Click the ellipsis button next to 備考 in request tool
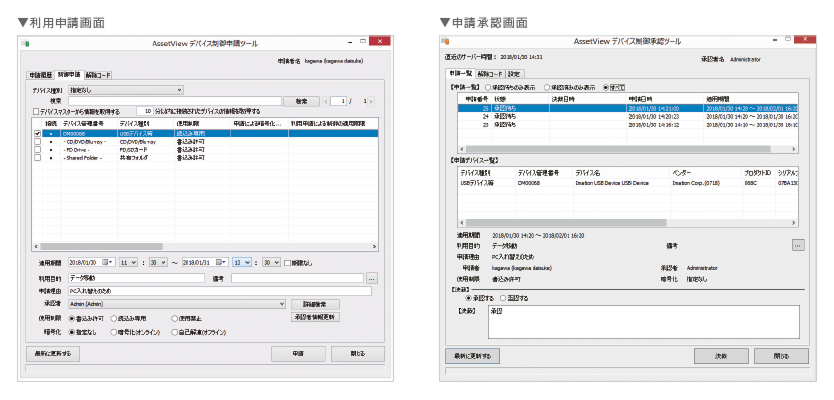Screen dimensions: 834x400 click(372, 278)
